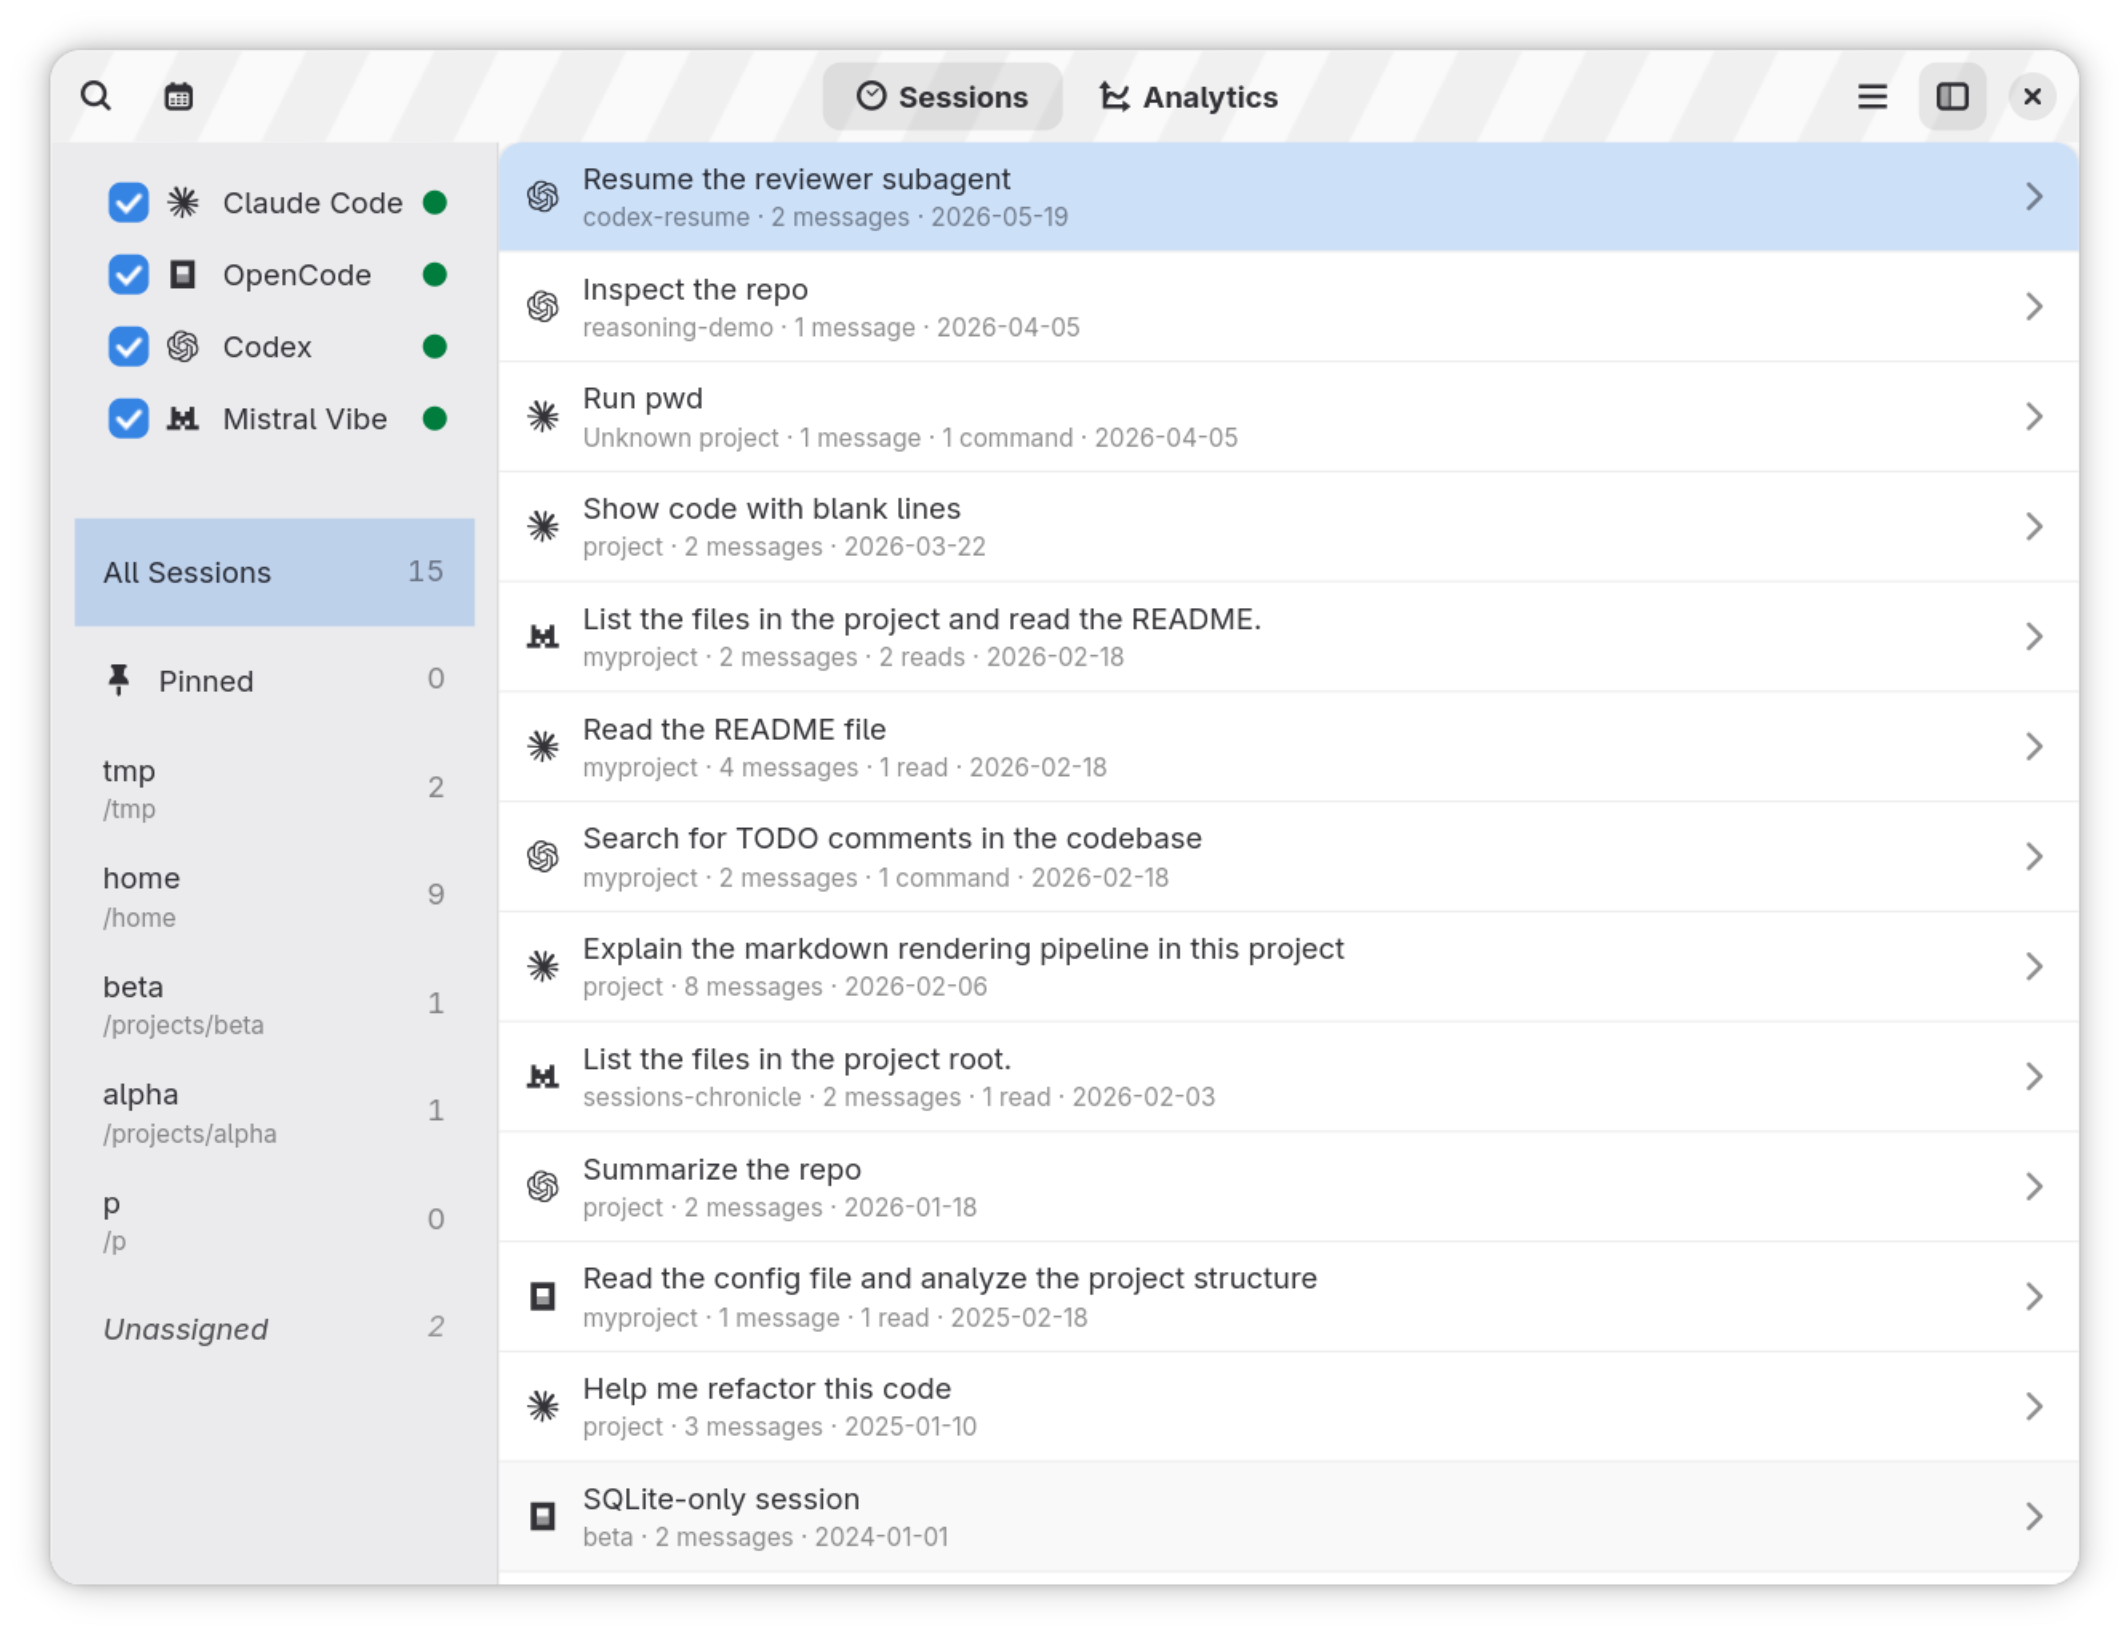Click the Mistral Vibe logo in sidebar
The width and height of the screenshot is (2128, 1634).
click(183, 419)
